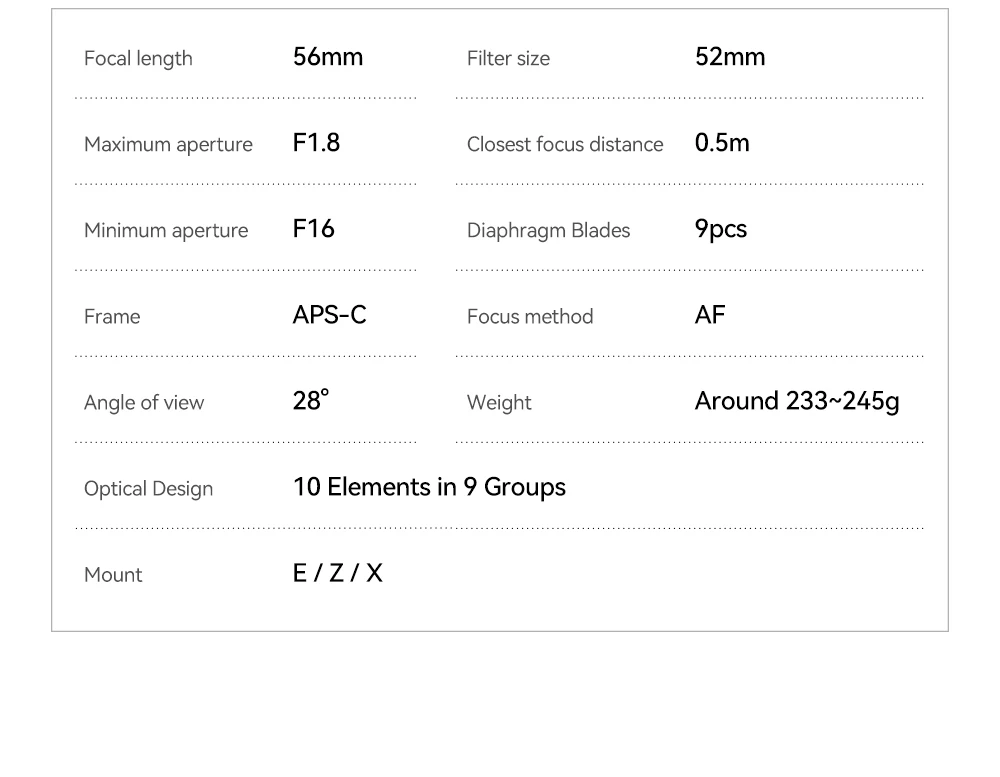This screenshot has width=1000, height=777.
Task: Select the 56mm focal length value
Action: 328,57
